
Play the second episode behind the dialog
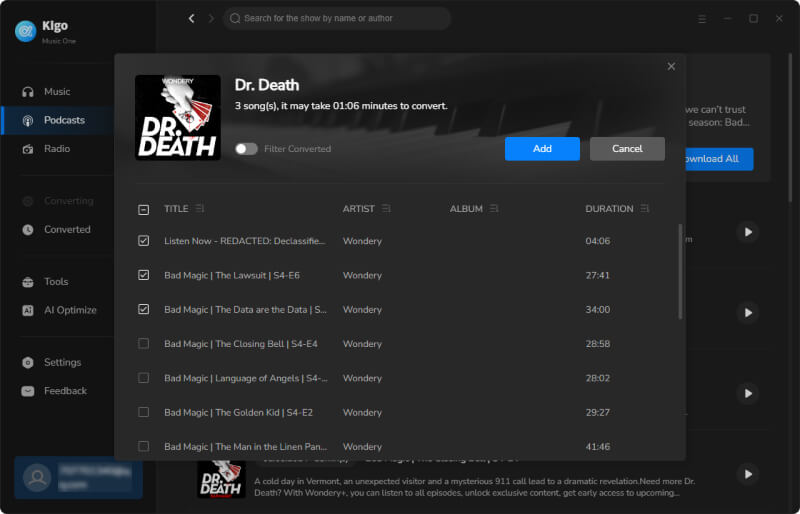tap(747, 312)
